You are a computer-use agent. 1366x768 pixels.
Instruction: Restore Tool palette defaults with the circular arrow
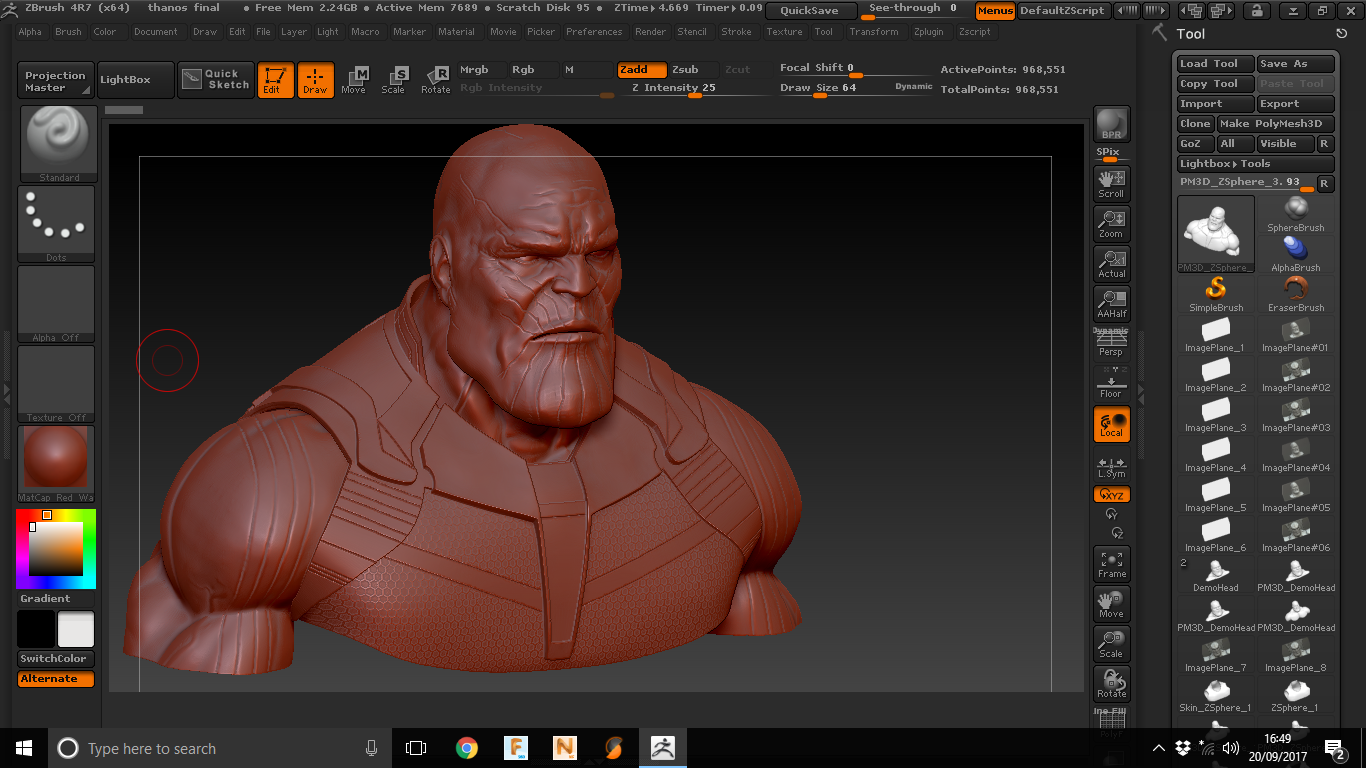(x=1342, y=34)
